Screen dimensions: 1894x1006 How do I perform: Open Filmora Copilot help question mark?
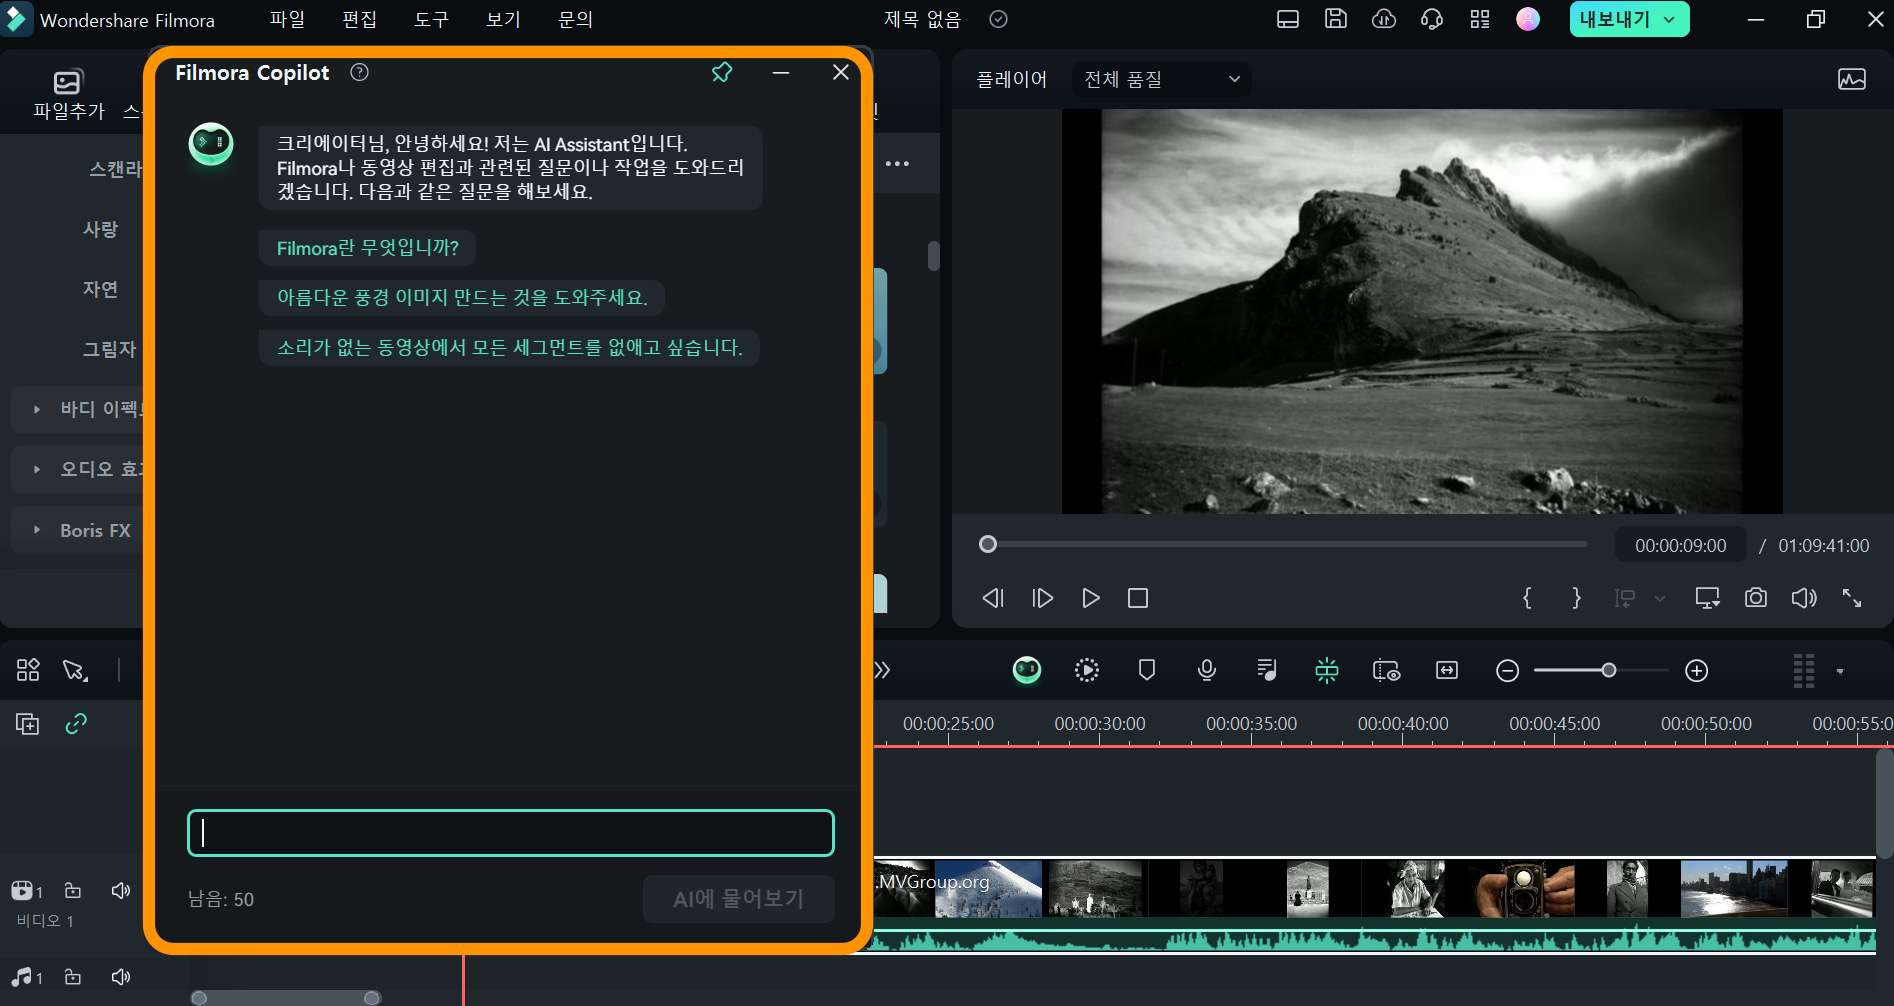[360, 72]
